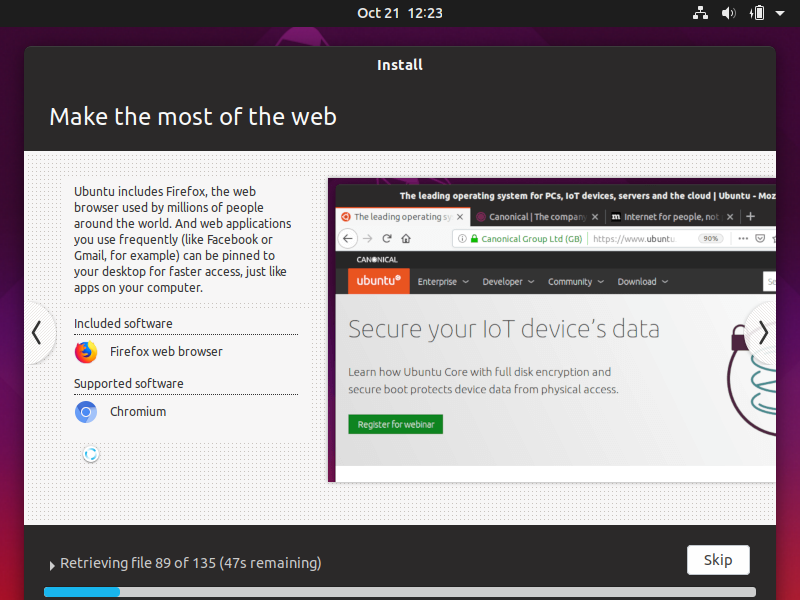Click 'Retrieving file 89 of 135' status text
This screenshot has height=600, width=800.
[191, 563]
